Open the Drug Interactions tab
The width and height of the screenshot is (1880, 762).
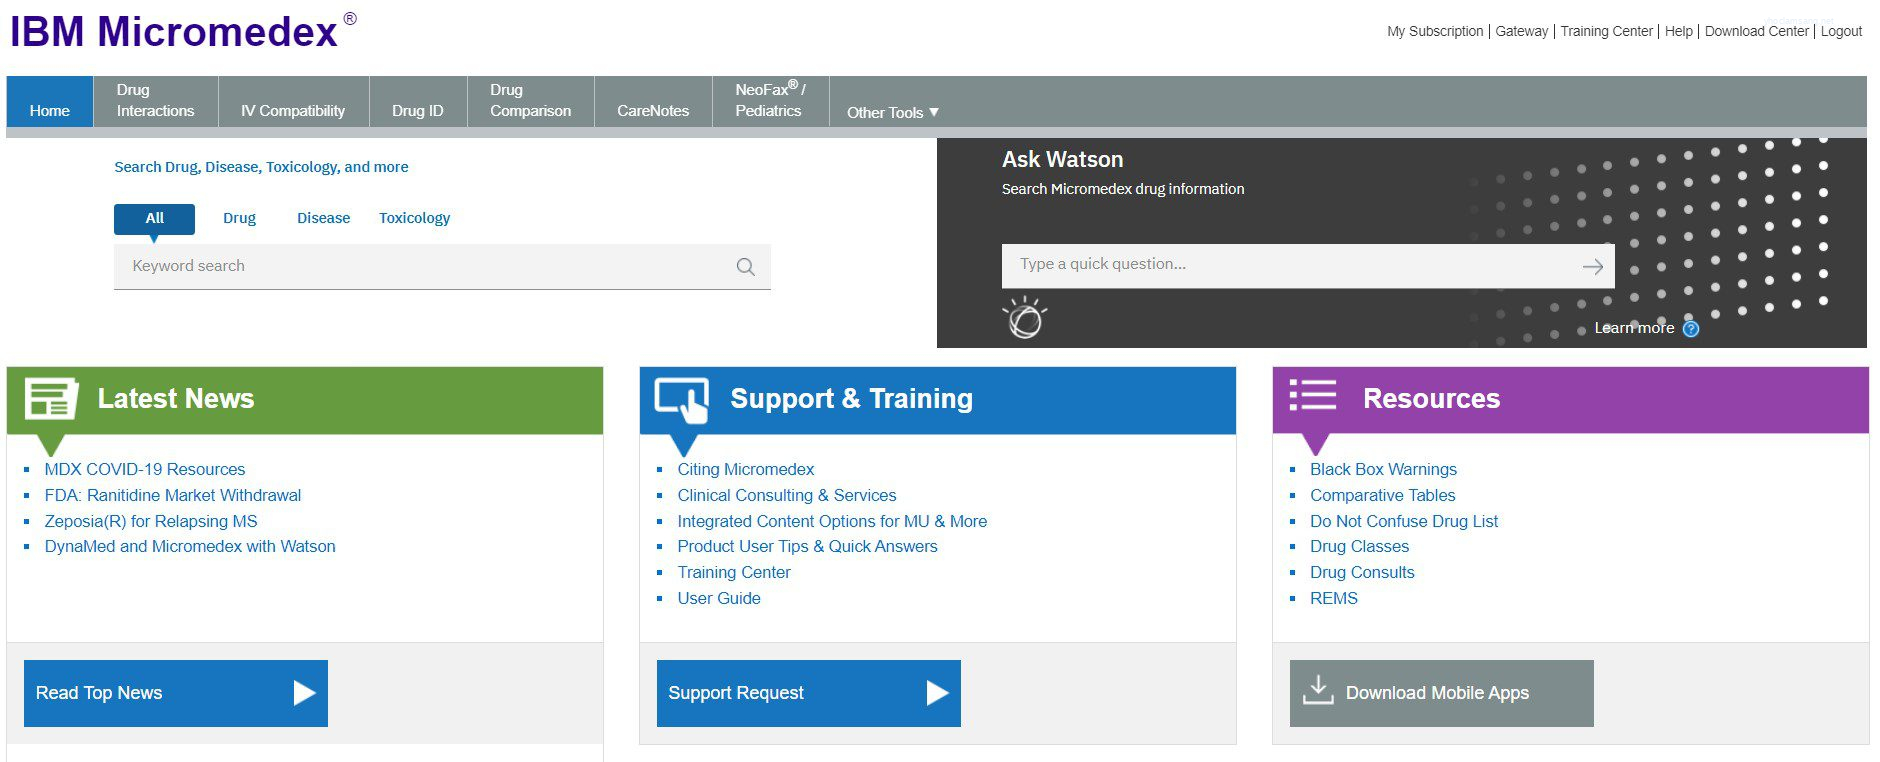(x=156, y=102)
